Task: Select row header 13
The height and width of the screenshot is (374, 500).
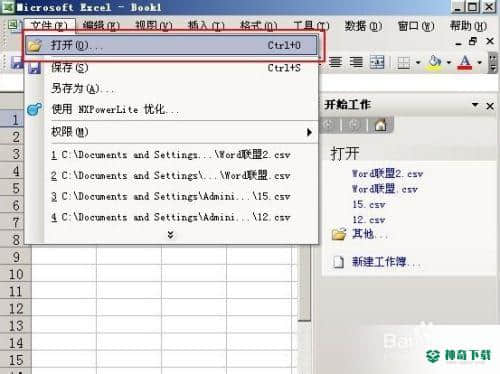Action: (x=16, y=326)
